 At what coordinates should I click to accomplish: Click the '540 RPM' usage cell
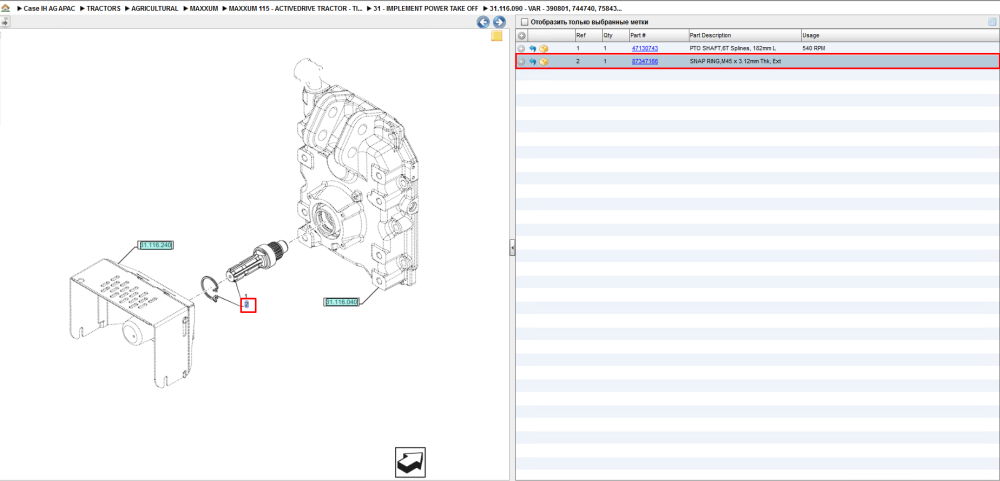tap(815, 48)
